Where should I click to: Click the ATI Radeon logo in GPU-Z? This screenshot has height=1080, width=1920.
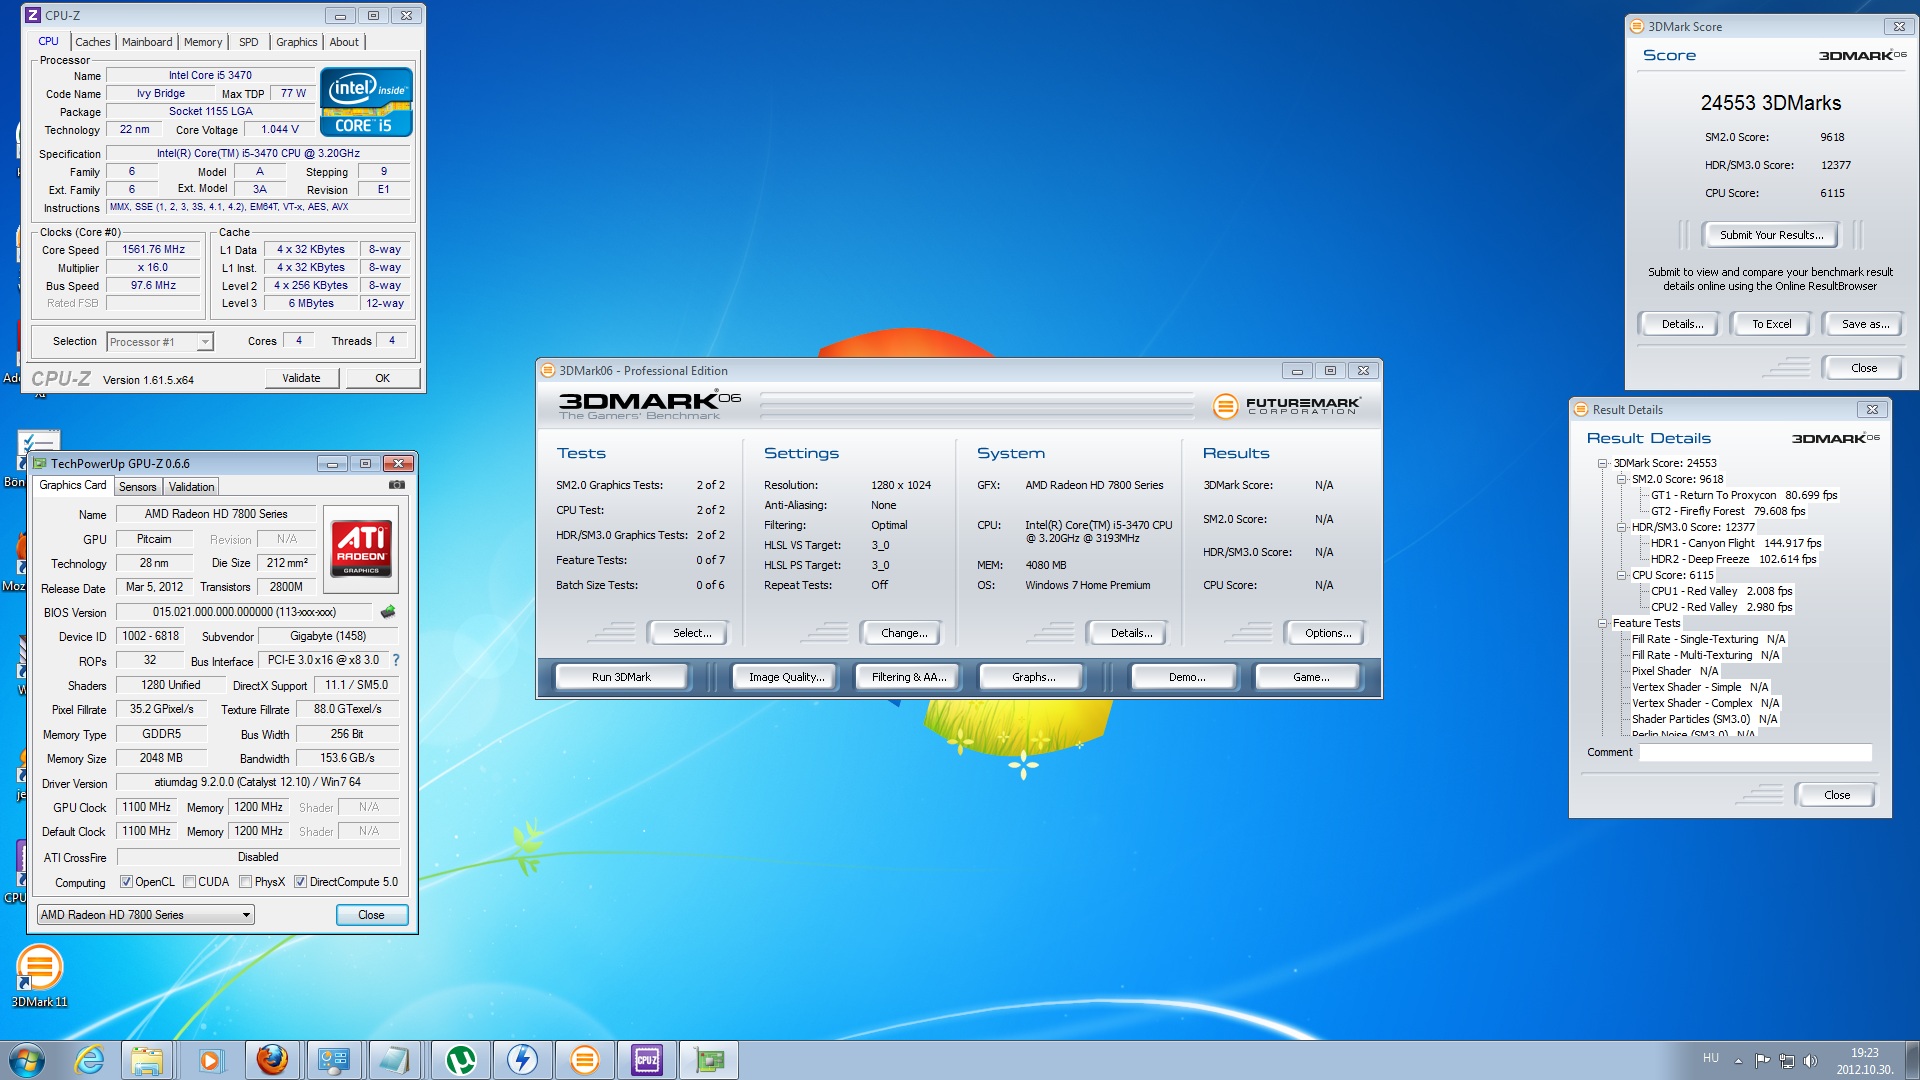coord(361,549)
